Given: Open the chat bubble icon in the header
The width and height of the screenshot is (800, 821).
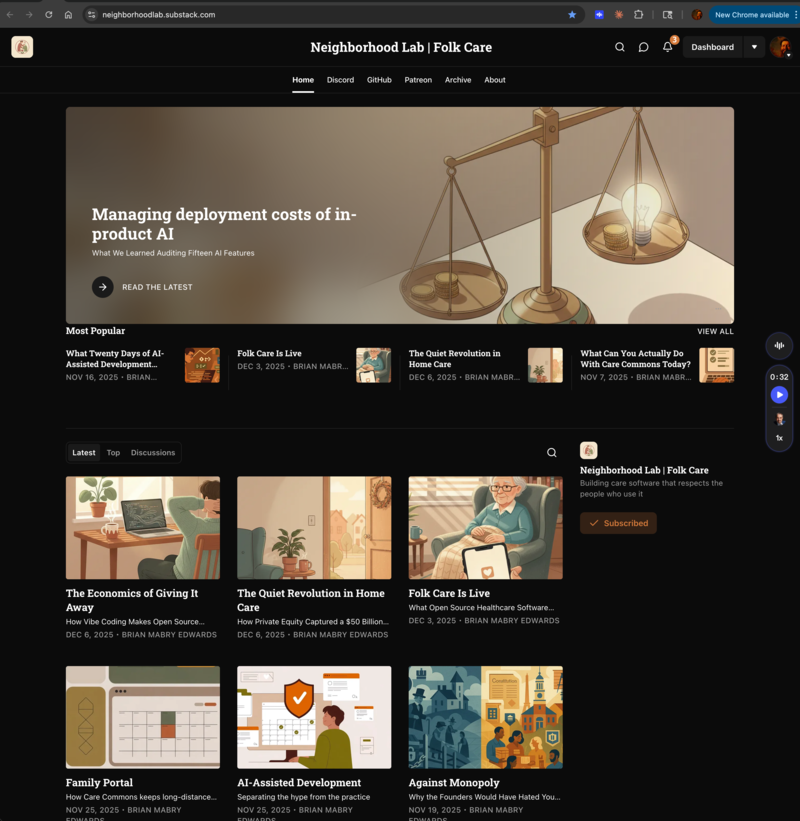Looking at the screenshot, I should (643, 47).
